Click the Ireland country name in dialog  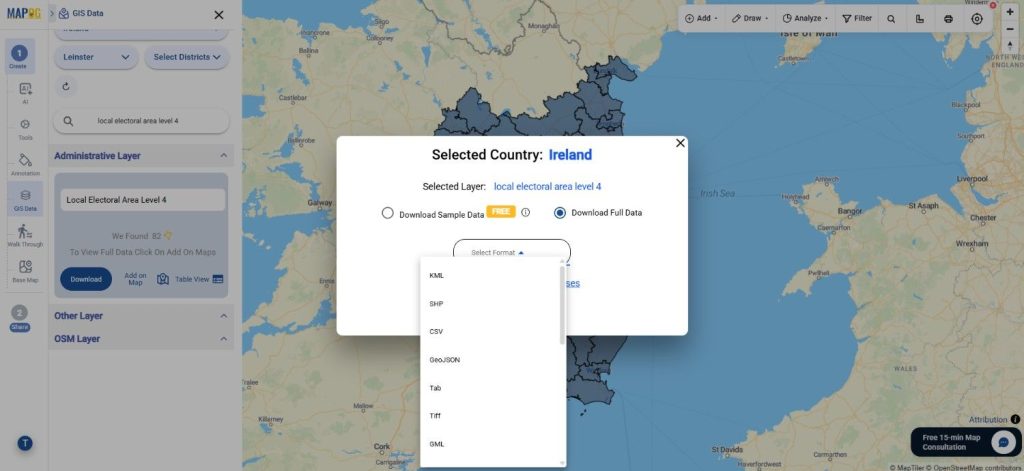[570, 155]
